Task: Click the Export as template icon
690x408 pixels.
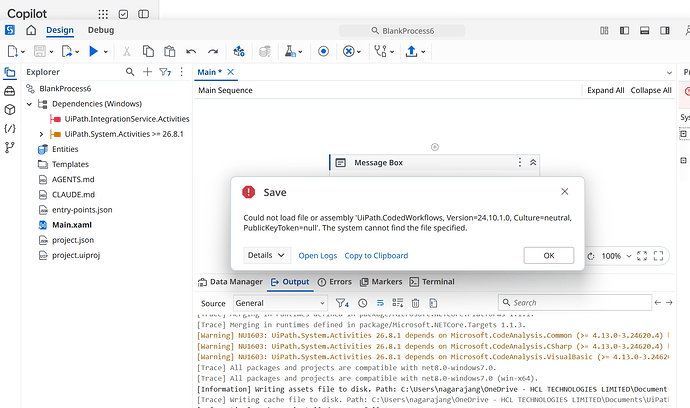Action: click(x=66, y=51)
